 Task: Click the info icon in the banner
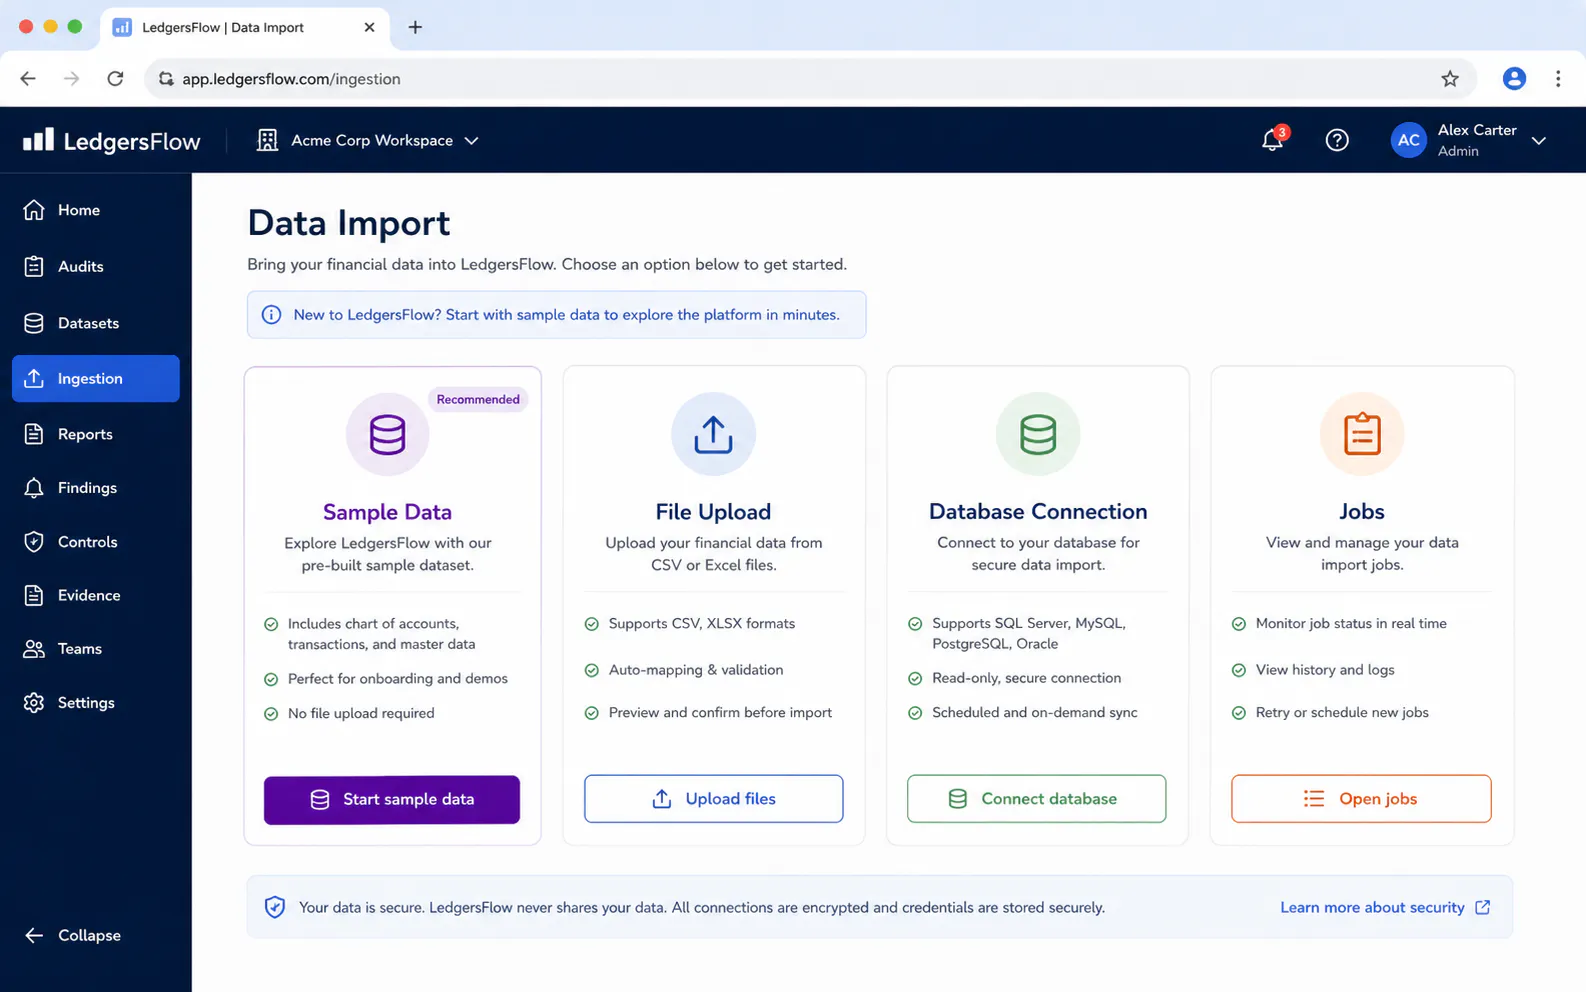tap(271, 315)
